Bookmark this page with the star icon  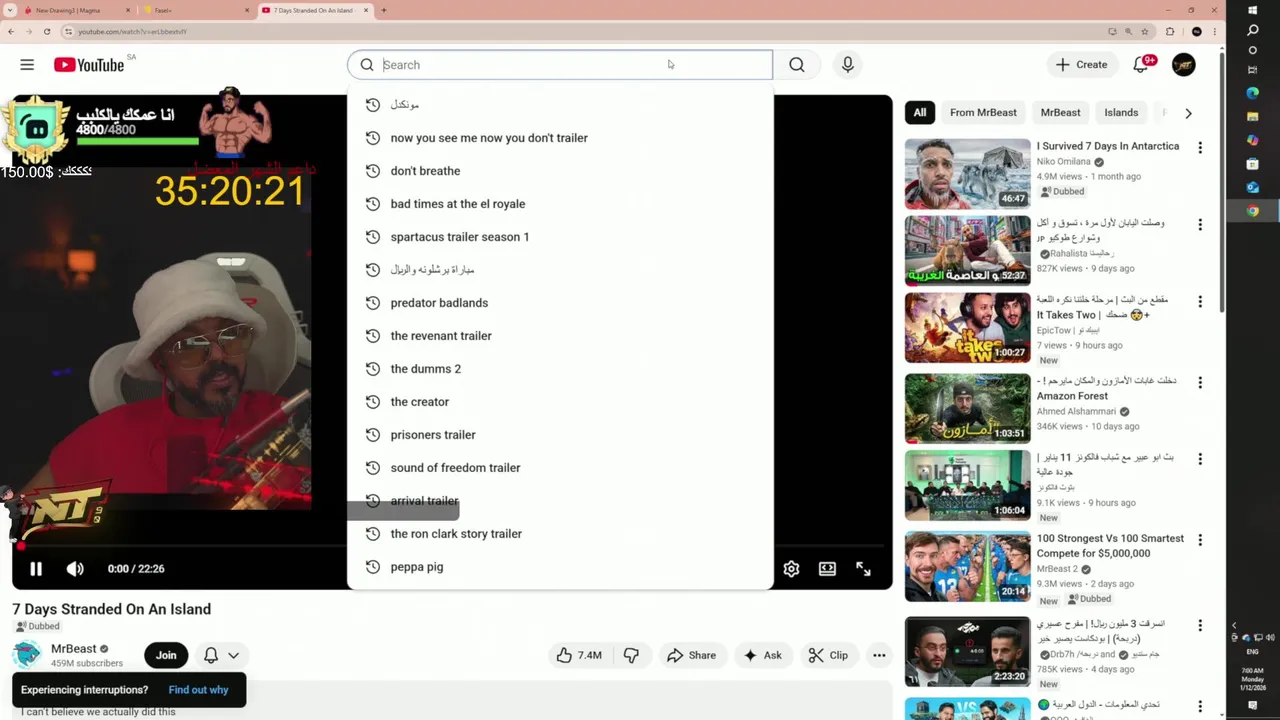pyautogui.click(x=1145, y=31)
